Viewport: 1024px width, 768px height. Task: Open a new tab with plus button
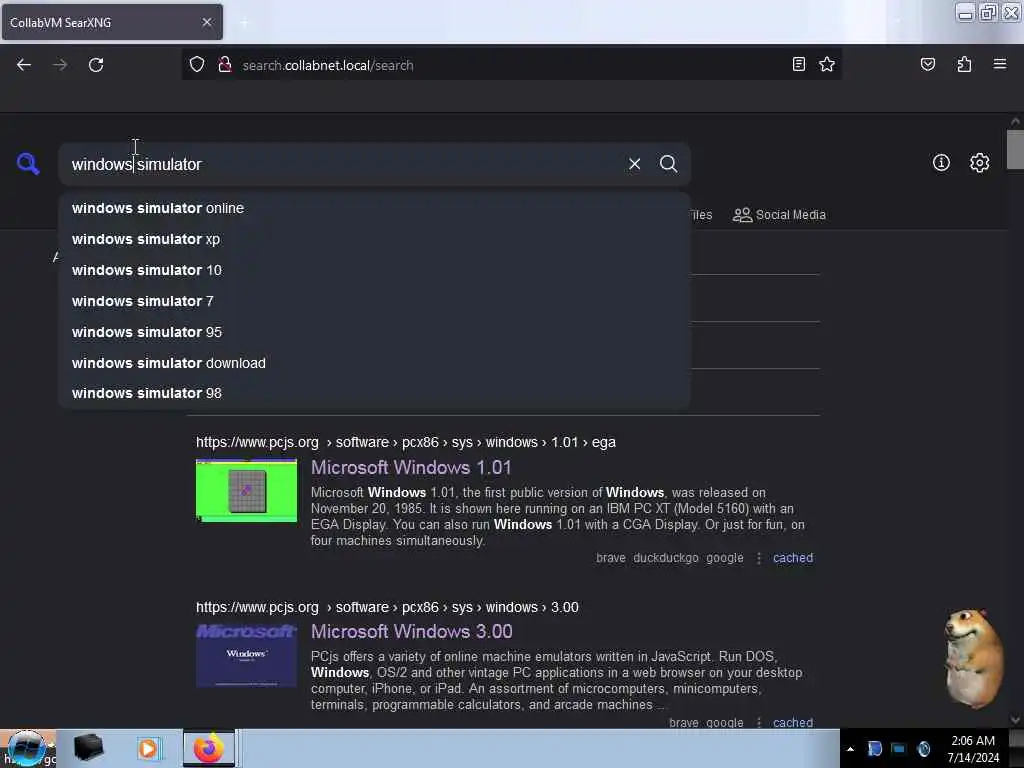click(244, 23)
